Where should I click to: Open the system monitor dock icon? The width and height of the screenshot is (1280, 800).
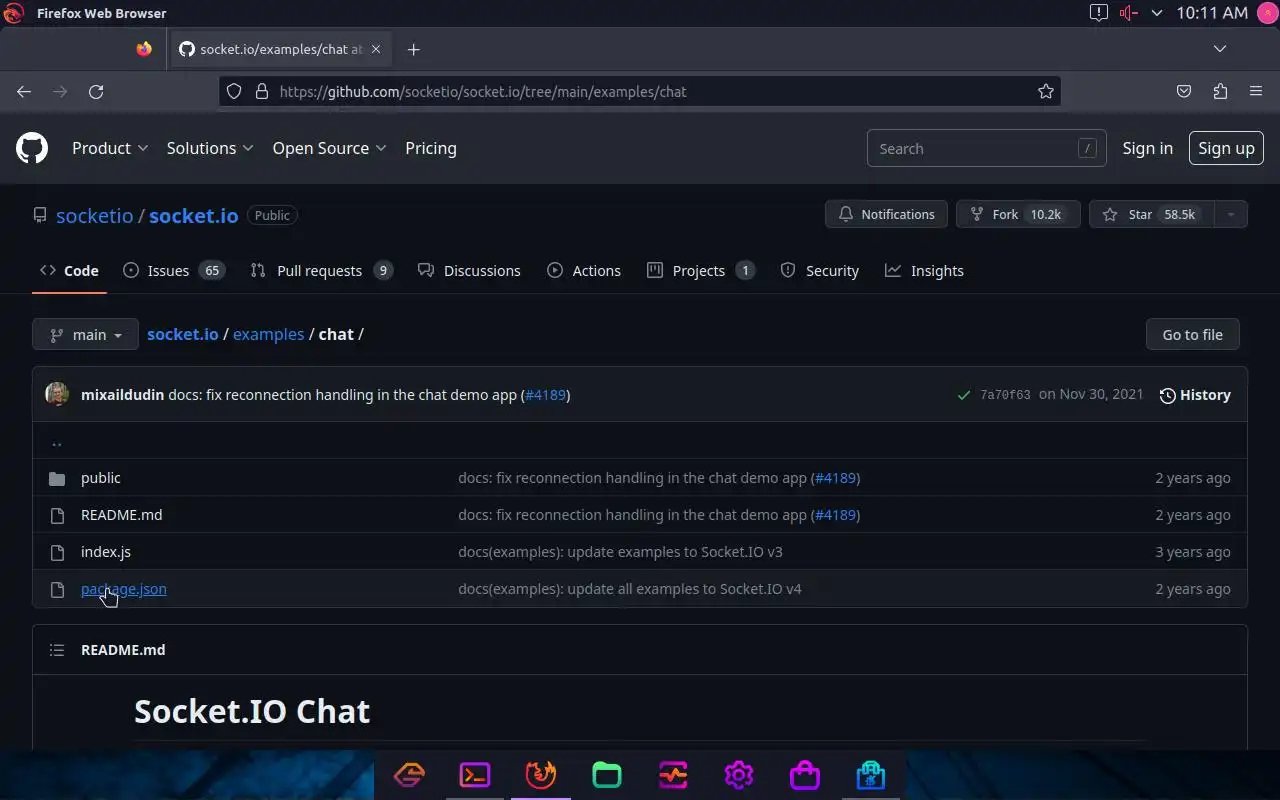point(673,775)
